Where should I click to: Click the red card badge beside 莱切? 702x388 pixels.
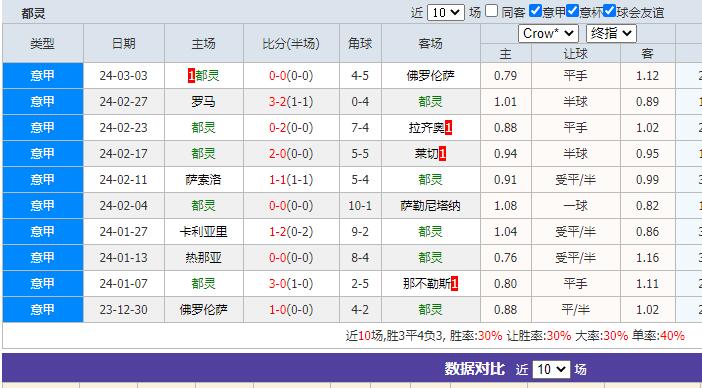pos(442,154)
